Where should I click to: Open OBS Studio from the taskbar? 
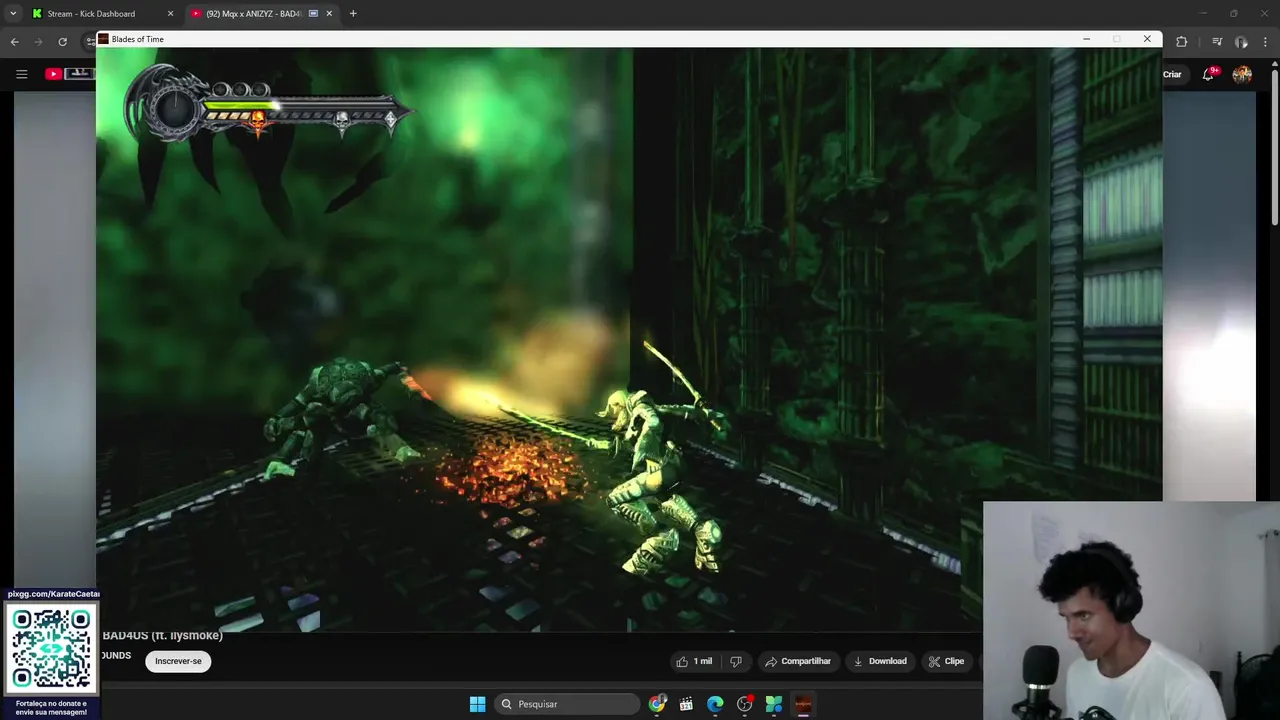click(x=744, y=704)
